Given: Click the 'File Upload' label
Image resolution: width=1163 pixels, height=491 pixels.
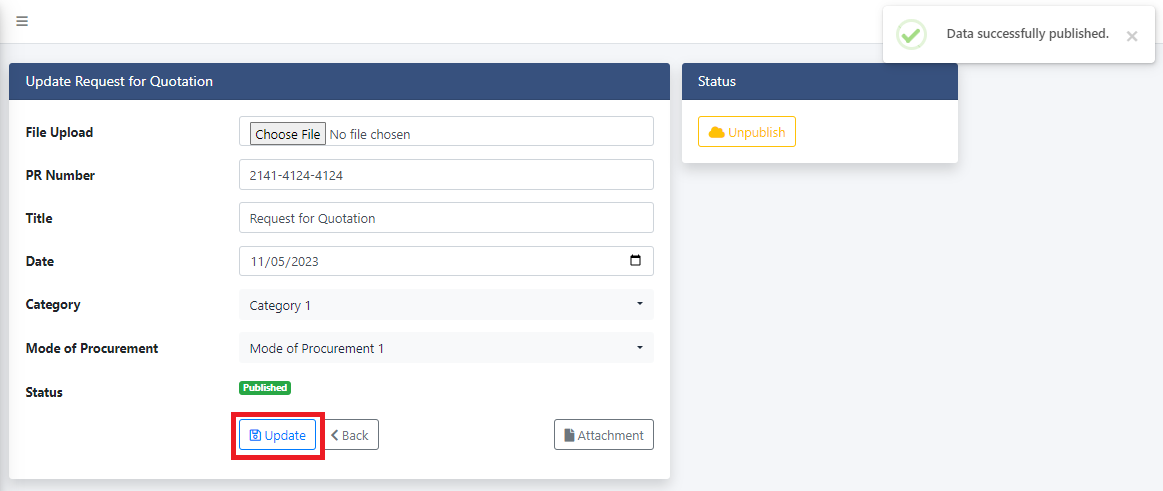Looking at the screenshot, I should (x=59, y=132).
